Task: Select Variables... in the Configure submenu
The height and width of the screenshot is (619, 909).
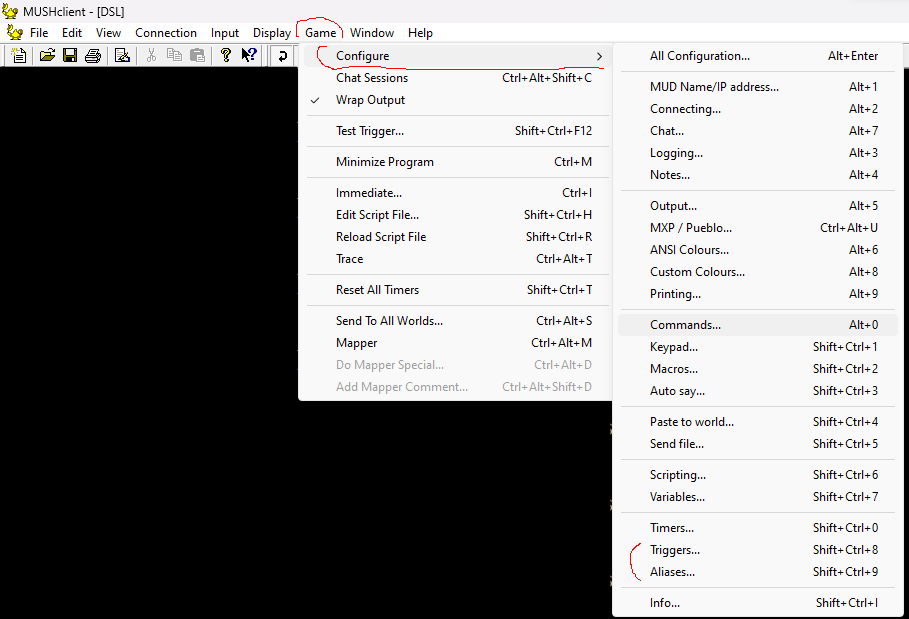Action: pyautogui.click(x=758, y=497)
